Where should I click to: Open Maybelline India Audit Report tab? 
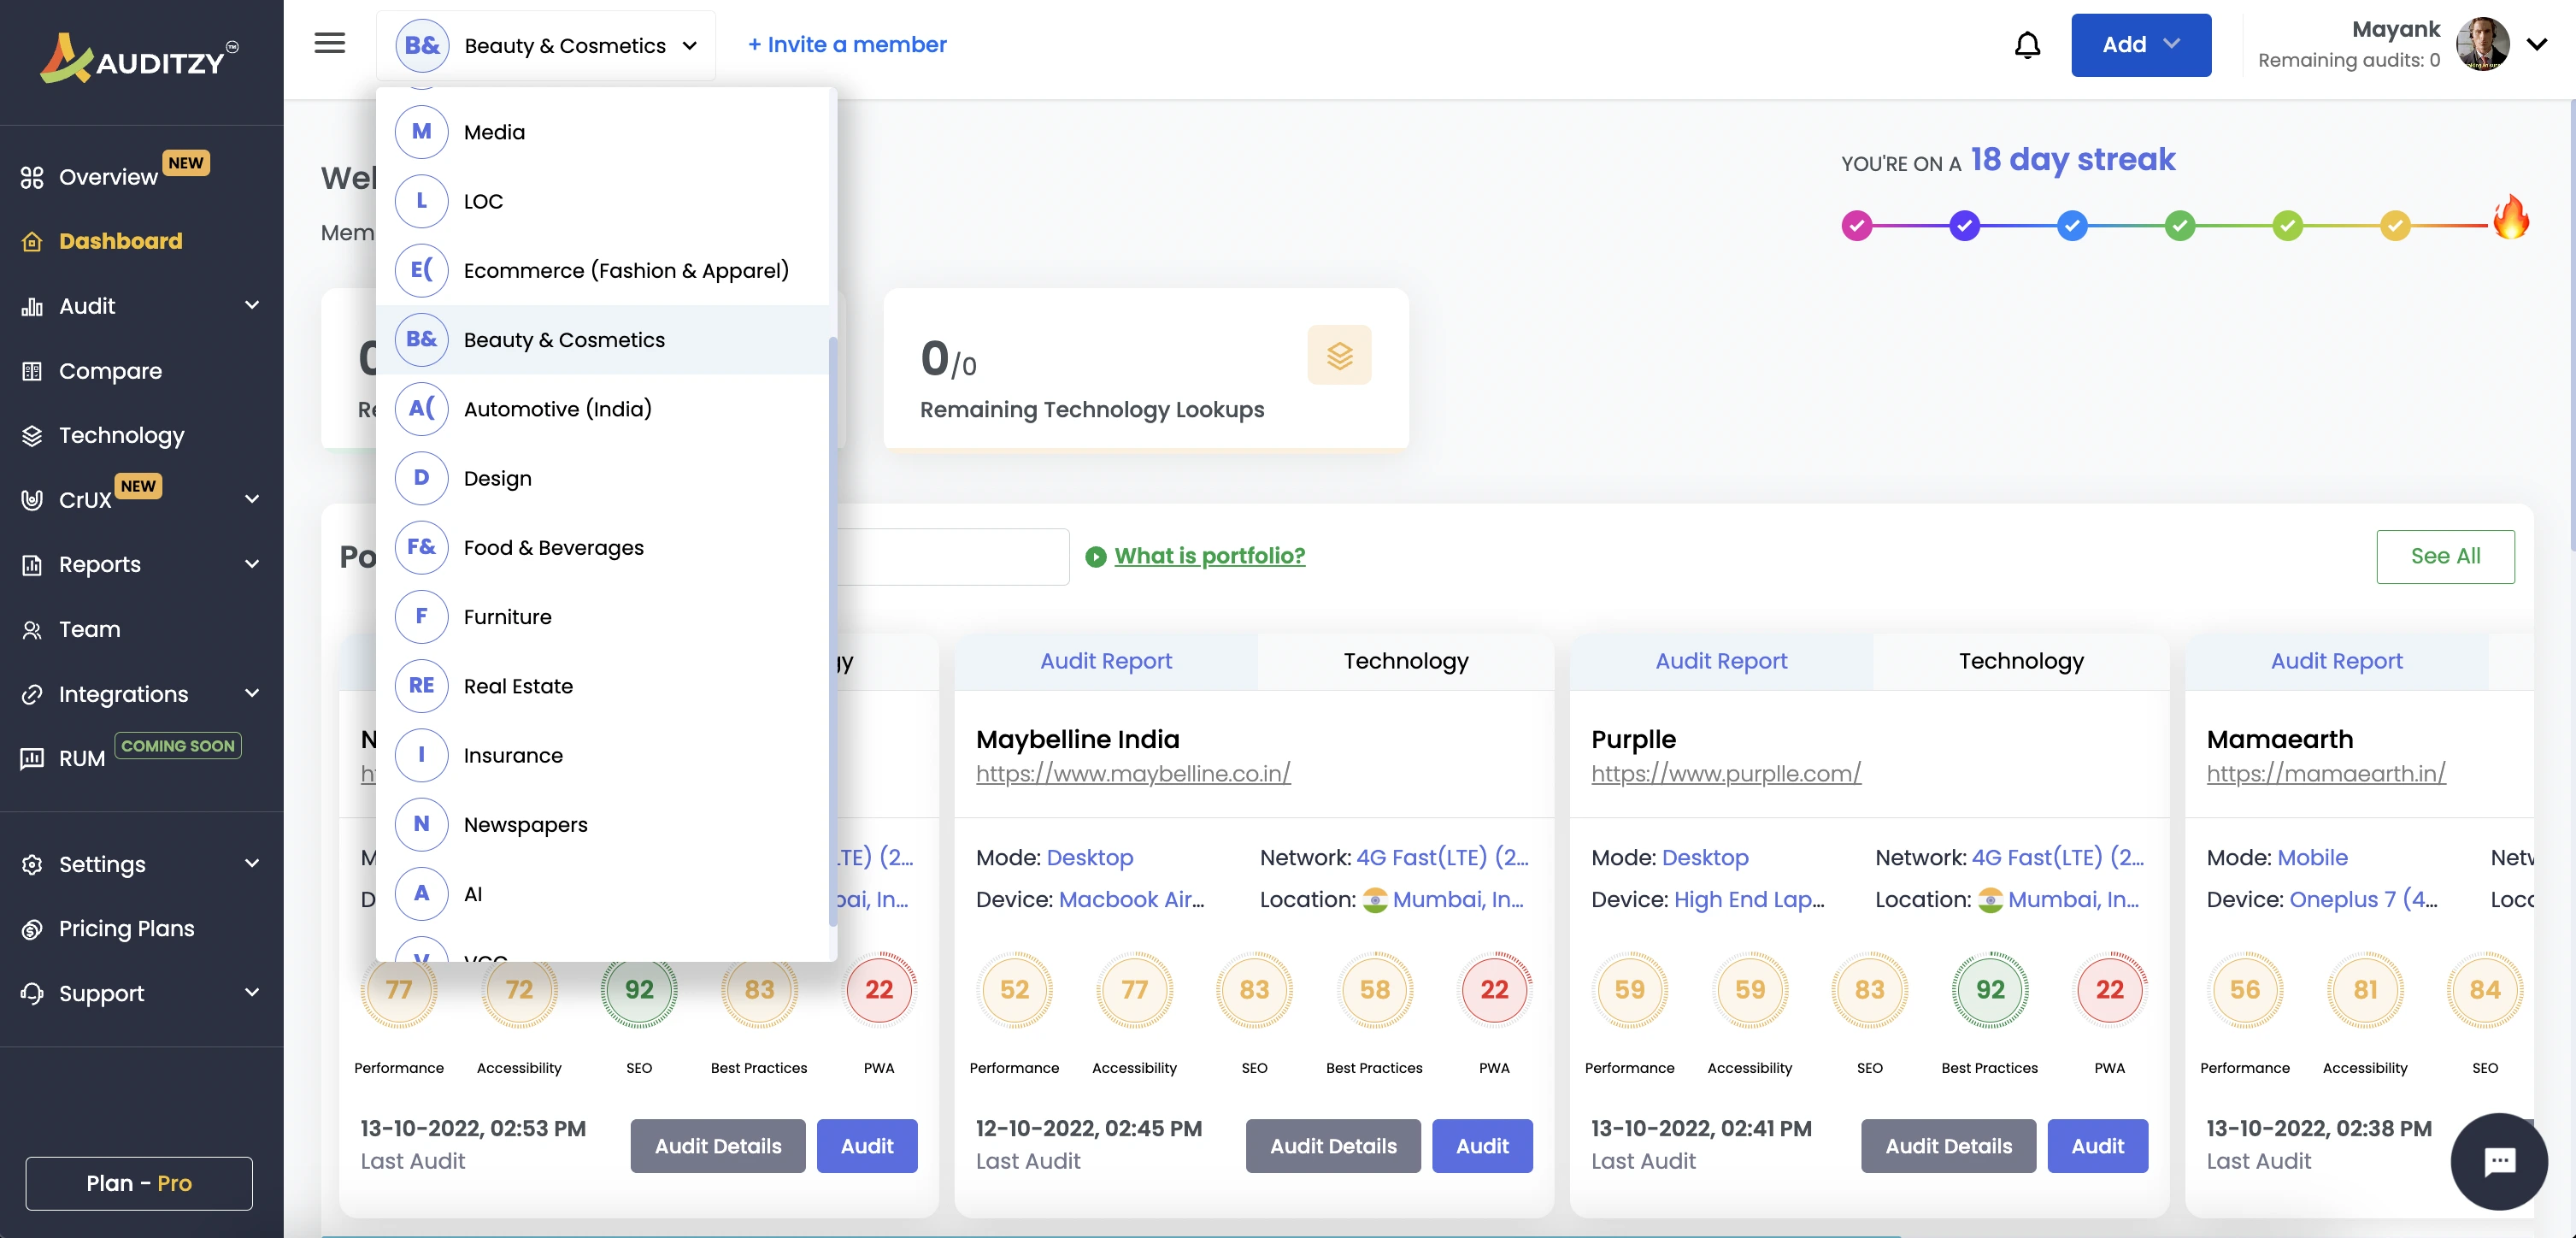tap(1105, 661)
